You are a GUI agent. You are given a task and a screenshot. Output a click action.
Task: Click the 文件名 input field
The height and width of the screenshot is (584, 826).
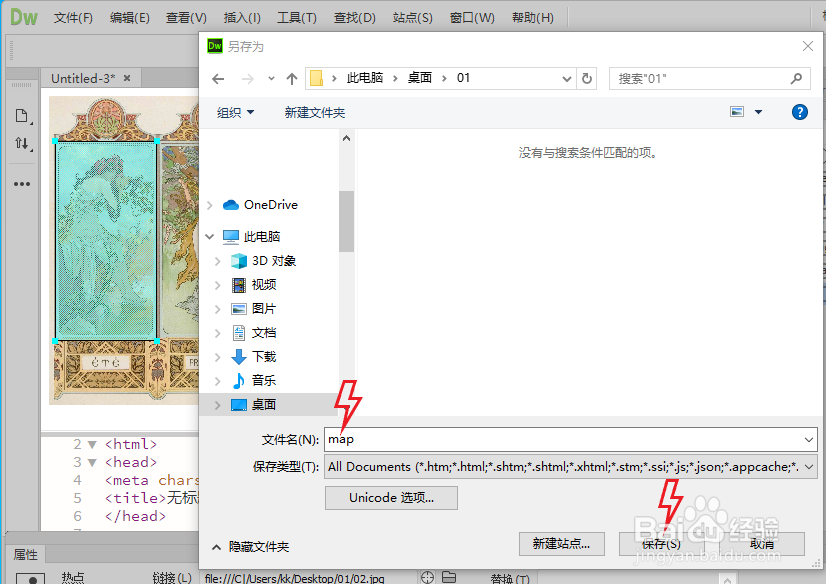click(x=571, y=439)
